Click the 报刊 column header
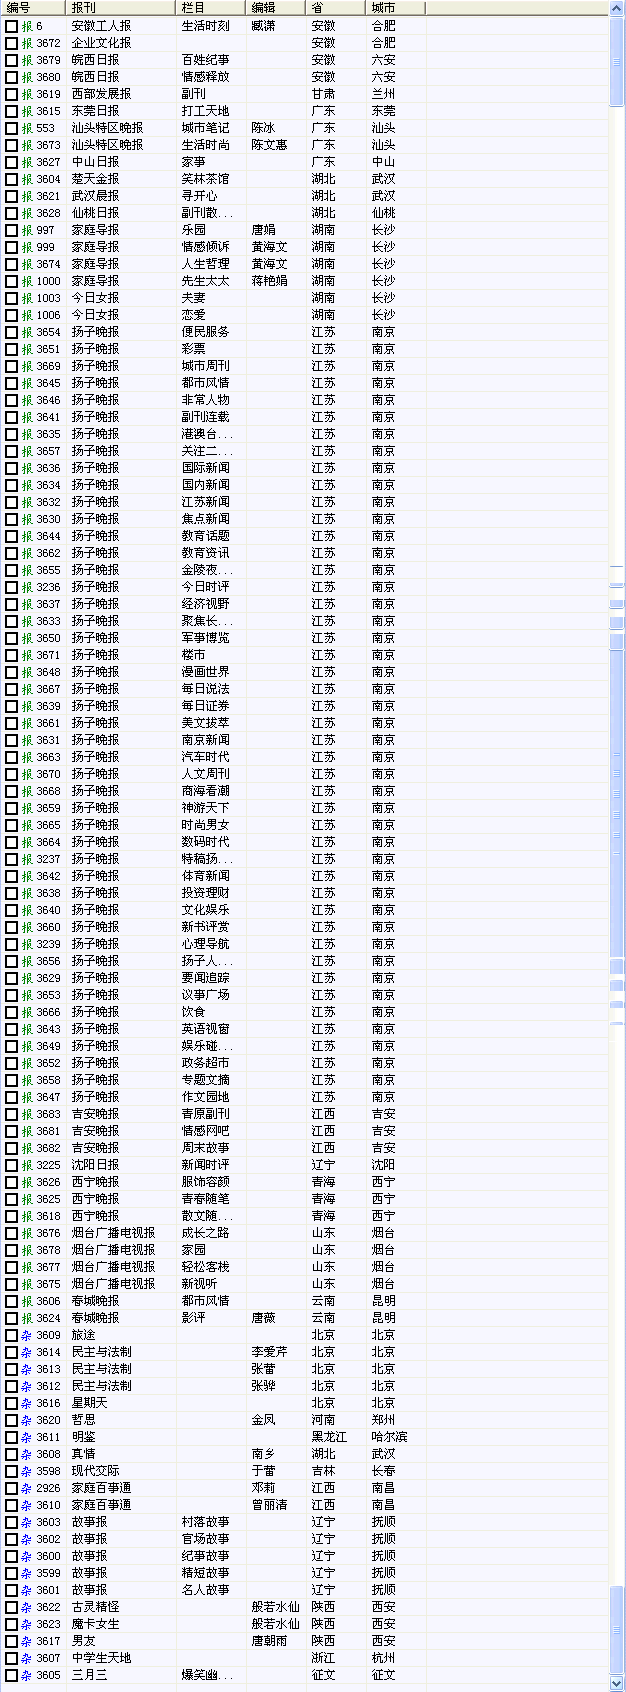Screen dimensions: 626x1692 click(x=121, y=8)
